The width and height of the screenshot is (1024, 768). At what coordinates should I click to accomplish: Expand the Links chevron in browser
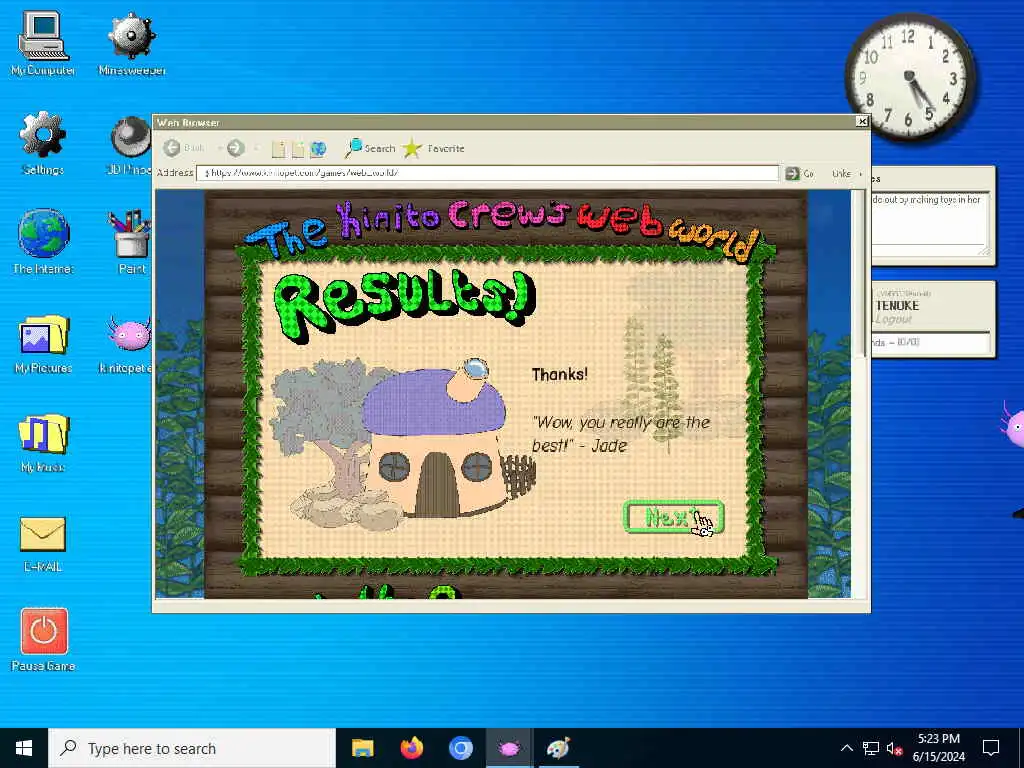click(861, 174)
